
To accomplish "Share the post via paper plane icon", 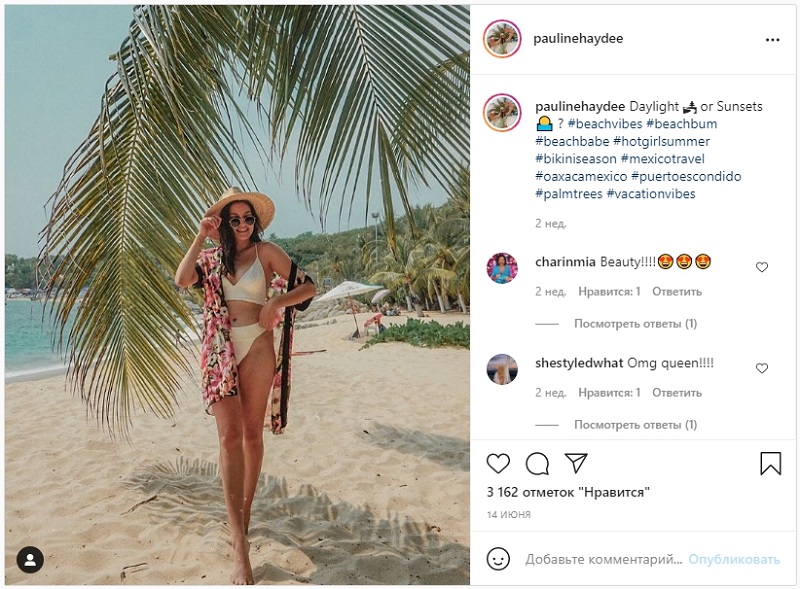I will coord(576,463).
